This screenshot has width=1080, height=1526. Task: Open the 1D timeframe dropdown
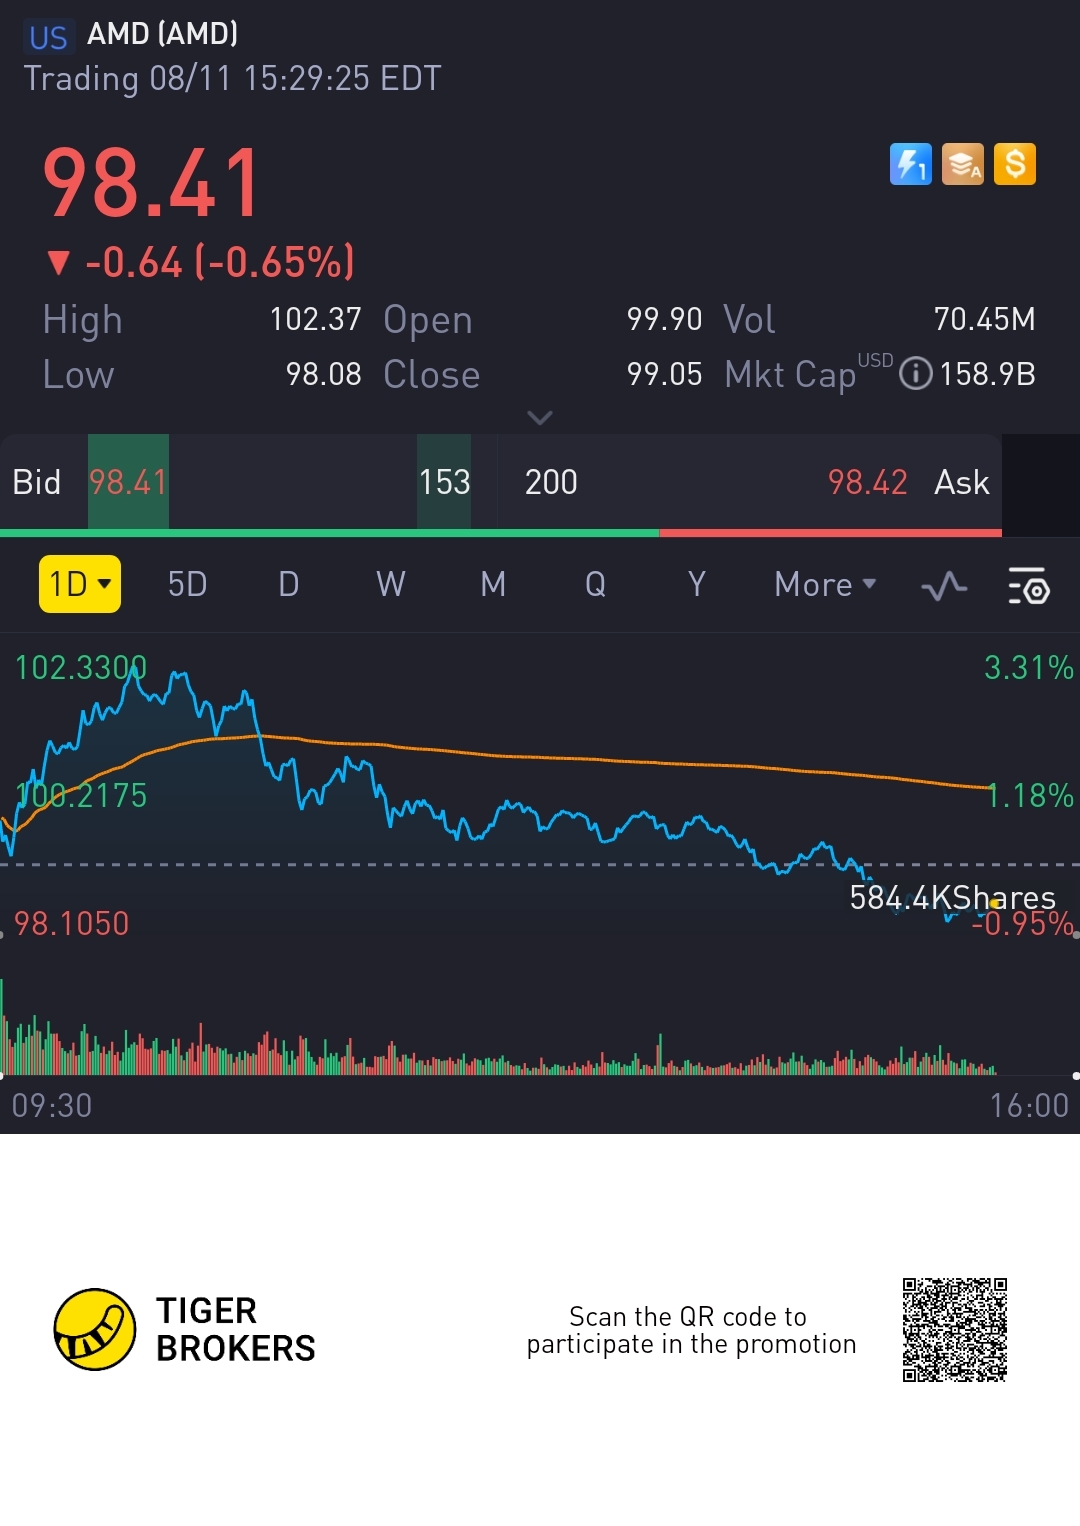pyautogui.click(x=80, y=584)
